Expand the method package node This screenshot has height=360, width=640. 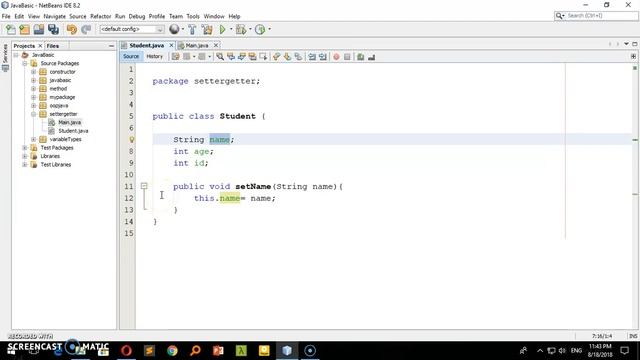(x=33, y=89)
